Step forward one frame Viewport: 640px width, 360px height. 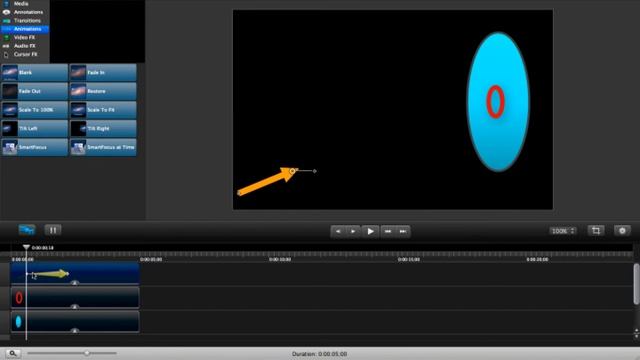(353, 231)
